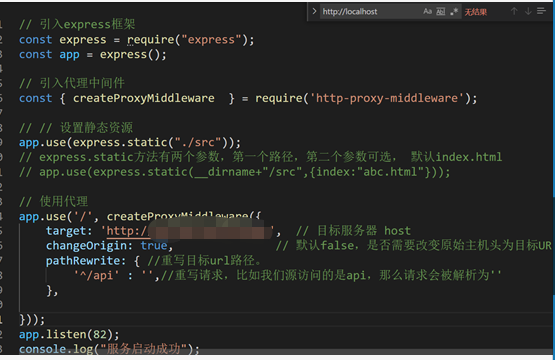Click the commented line with index:"abc.html"
555x360 pixels.
[x=235, y=172]
